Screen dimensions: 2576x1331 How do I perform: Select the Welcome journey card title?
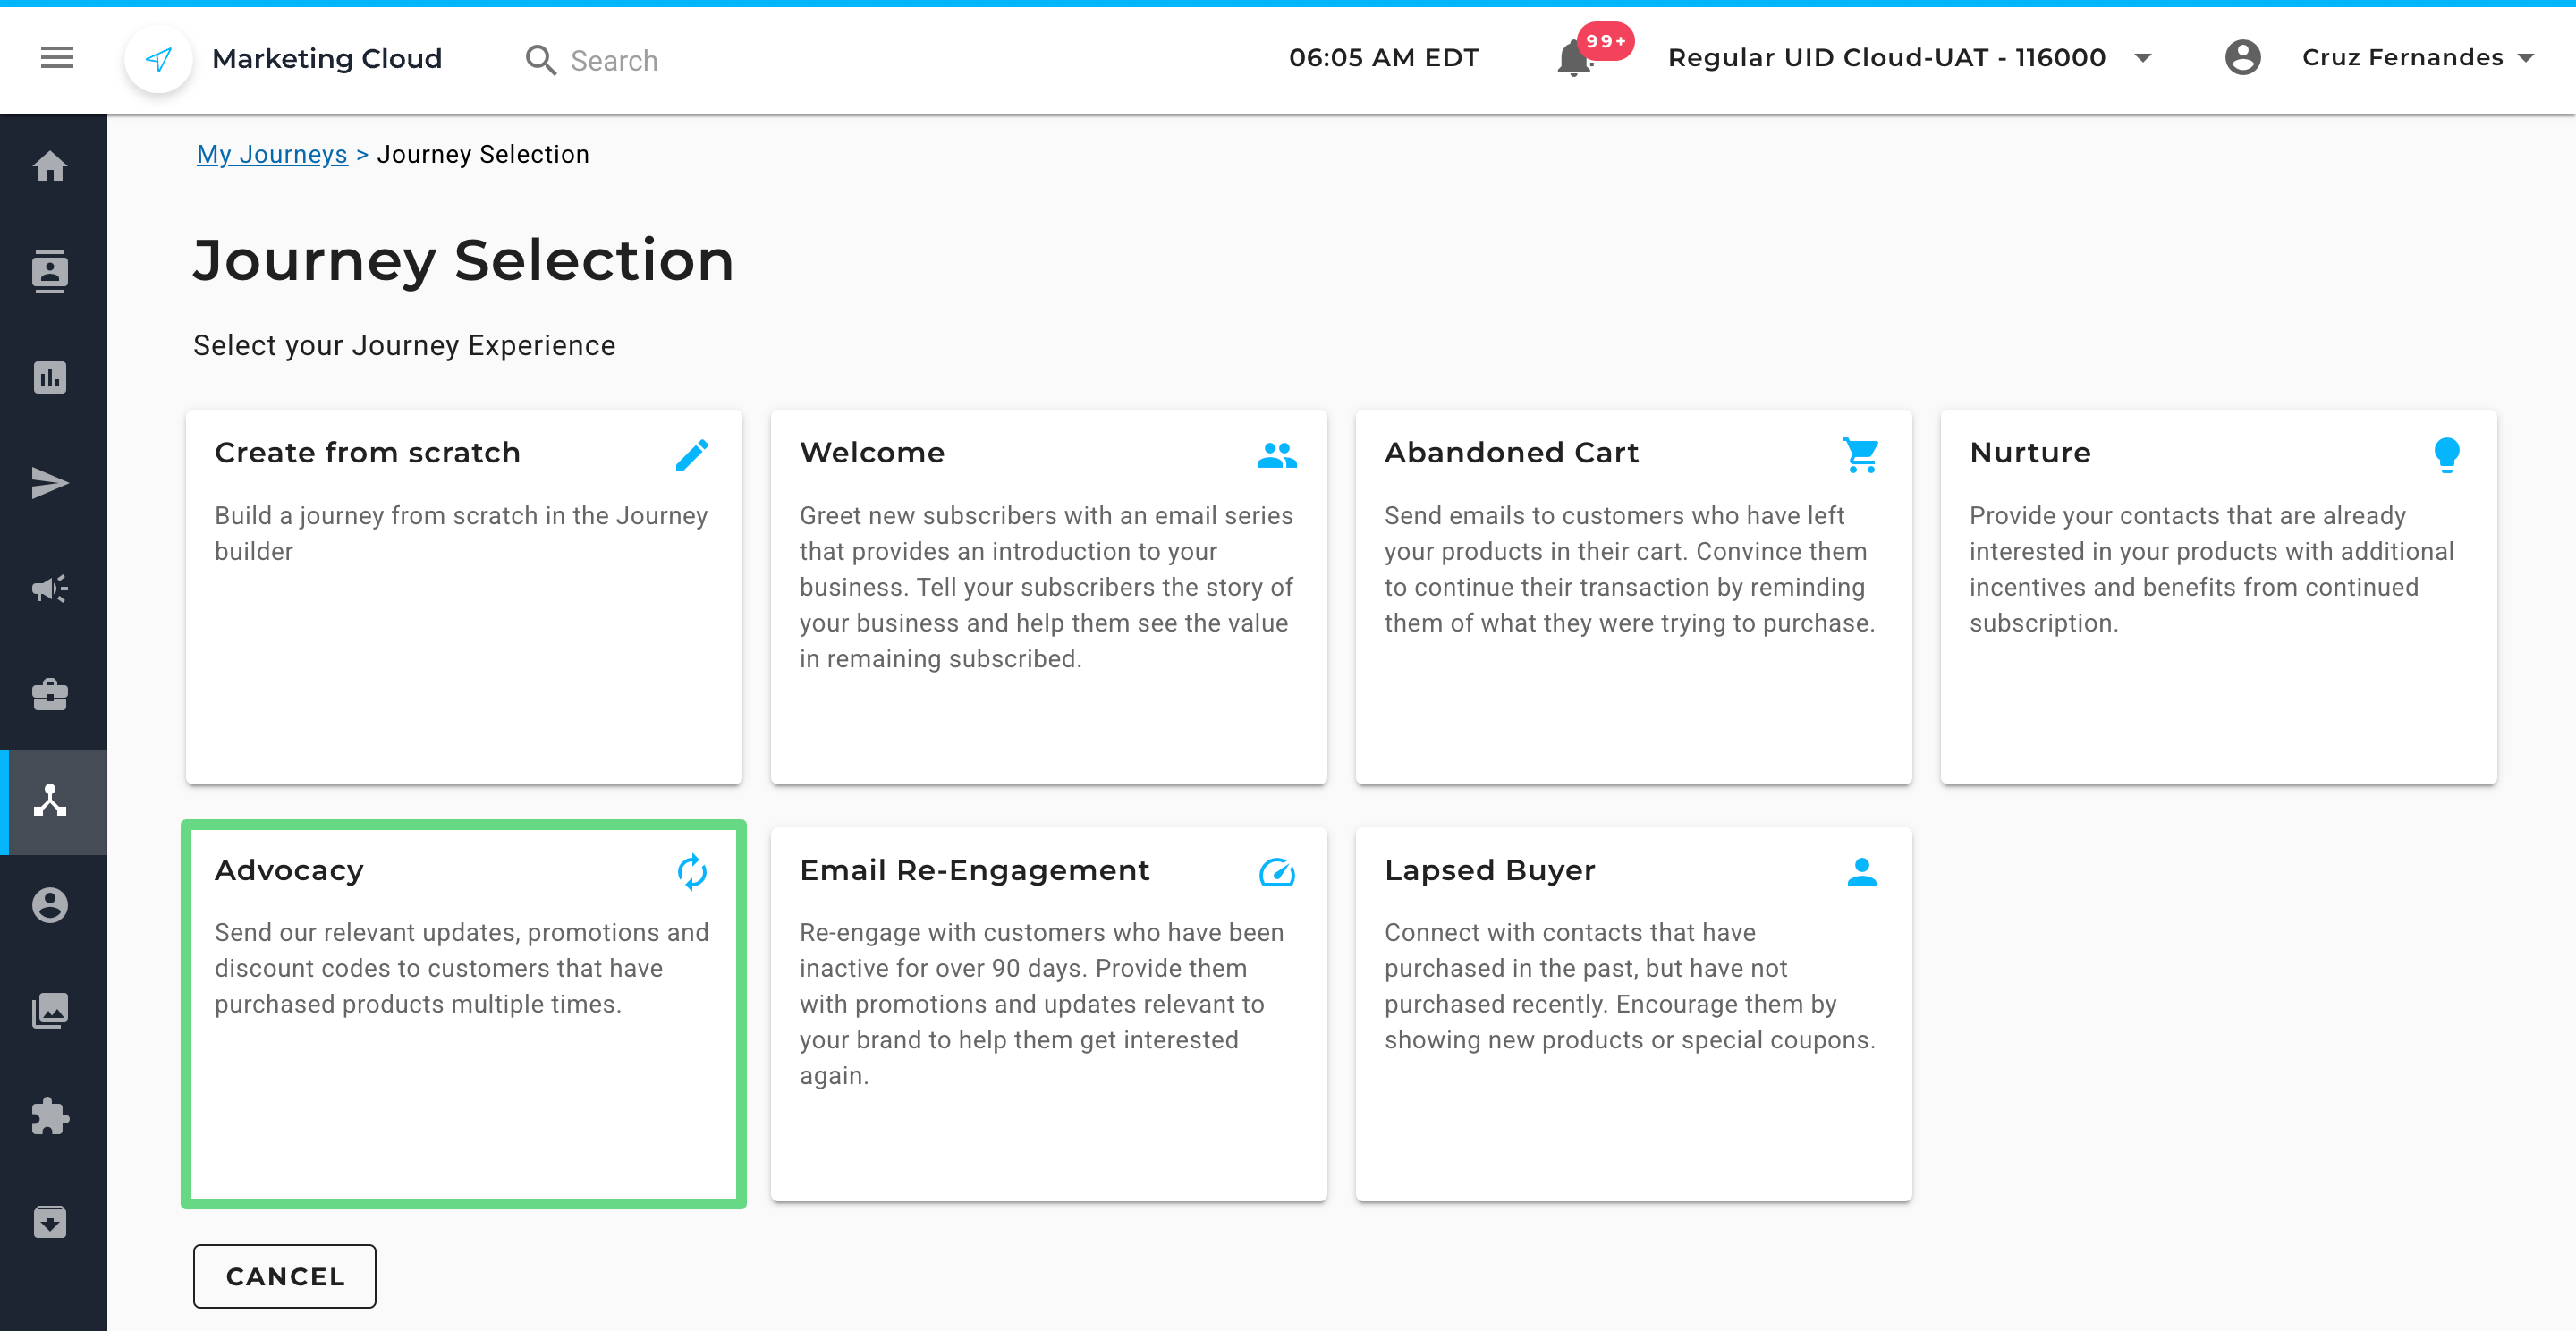click(872, 453)
